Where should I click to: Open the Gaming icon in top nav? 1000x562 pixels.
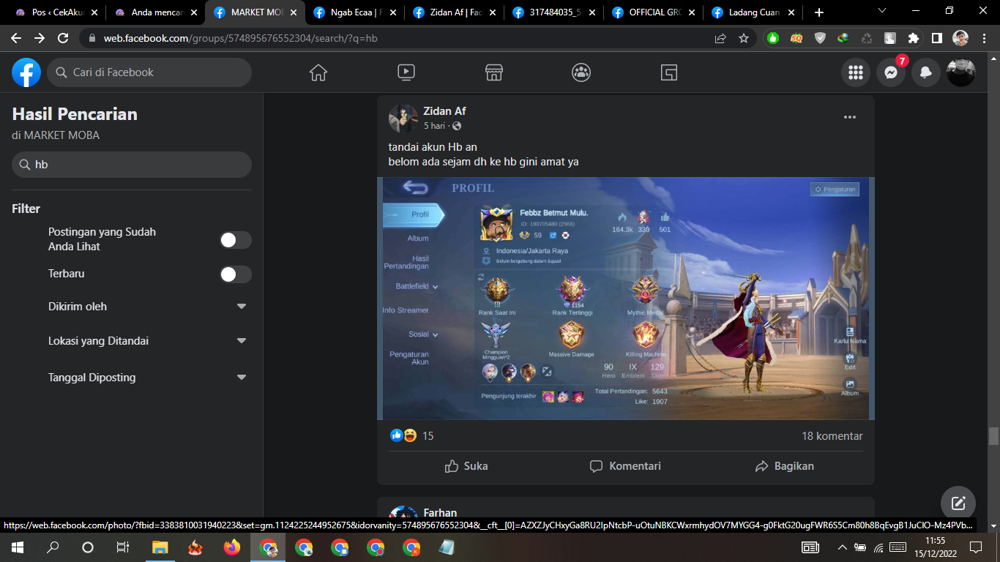coord(668,73)
